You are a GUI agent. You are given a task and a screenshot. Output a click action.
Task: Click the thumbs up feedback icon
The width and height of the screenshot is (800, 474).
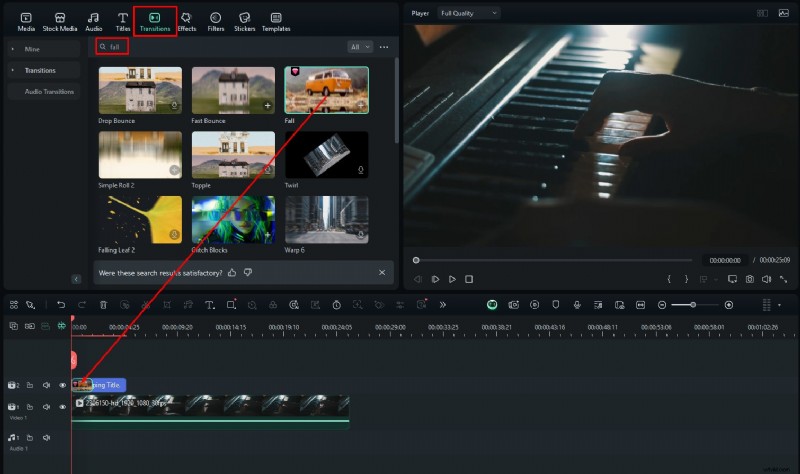coord(232,272)
